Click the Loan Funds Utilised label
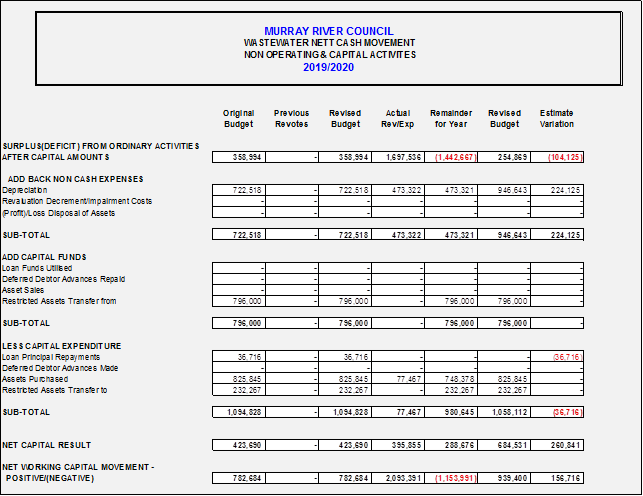Screen dimensions: 643x496 point(37,268)
